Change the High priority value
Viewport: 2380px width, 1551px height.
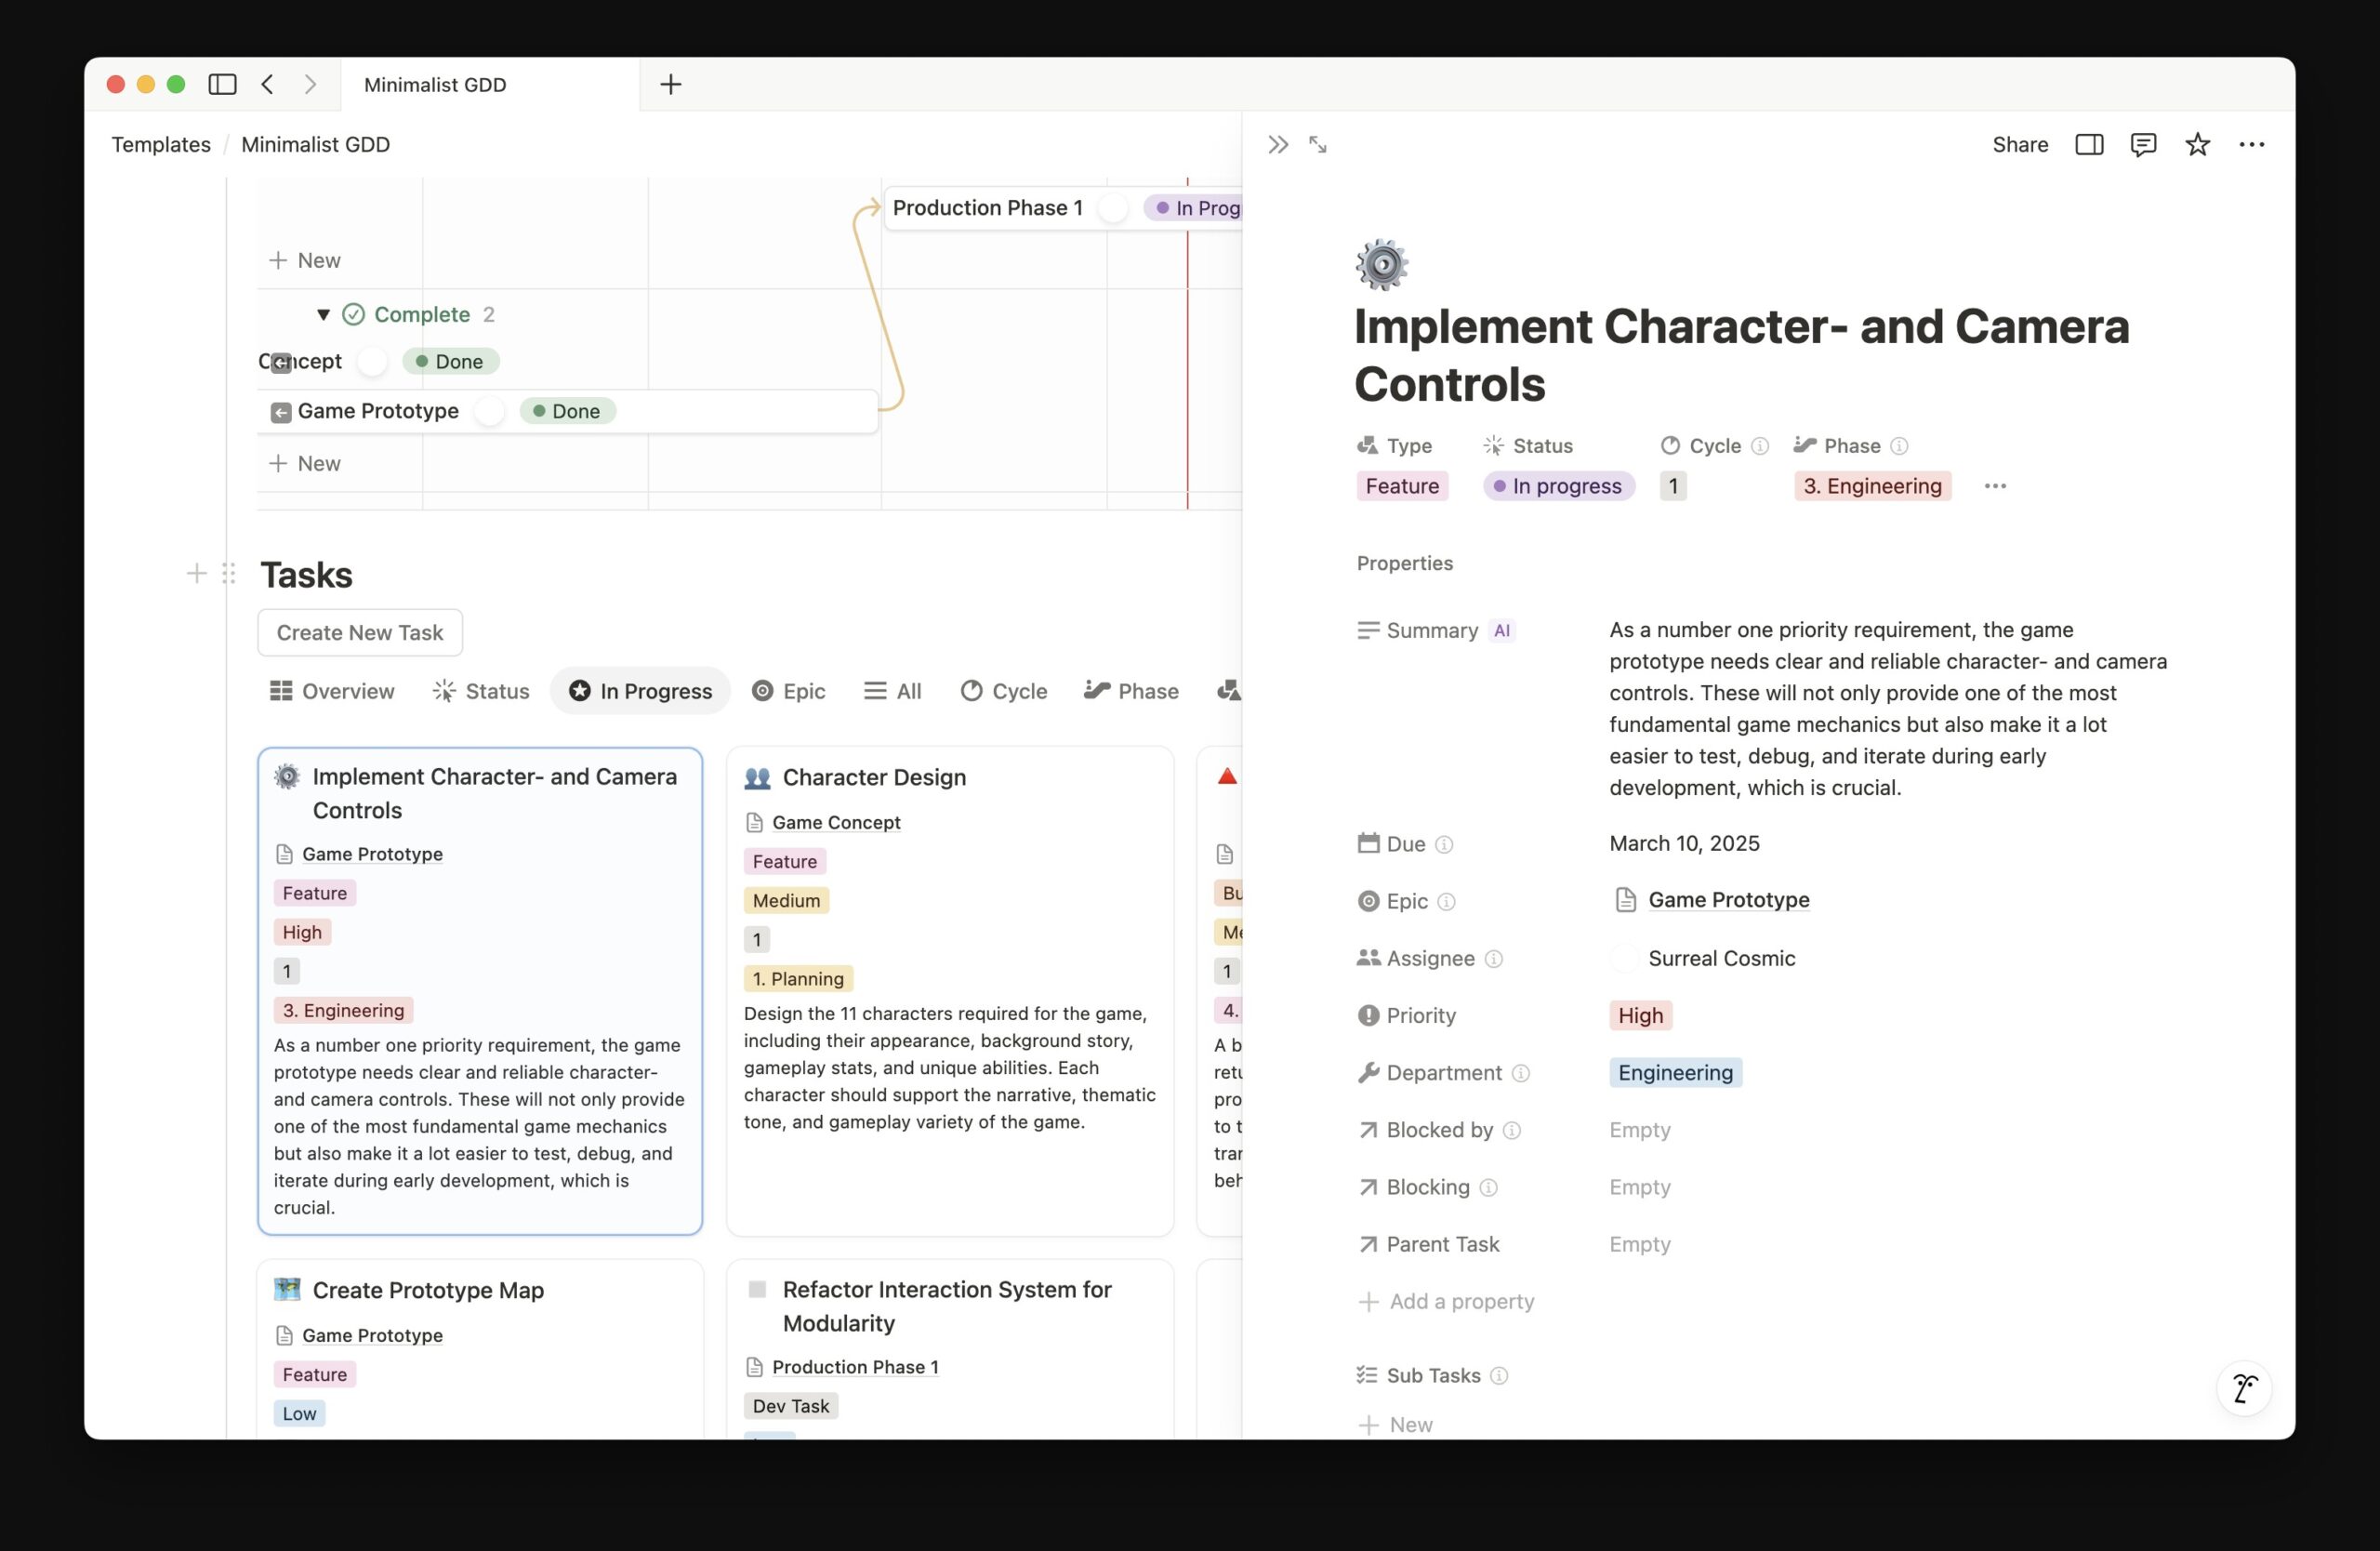1641,1016
